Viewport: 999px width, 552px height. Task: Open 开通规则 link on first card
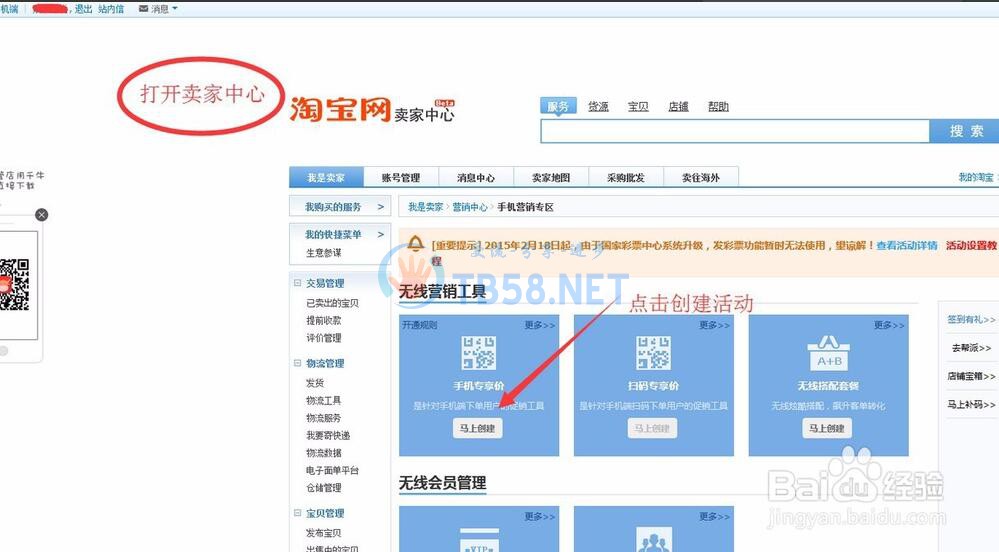tap(420, 325)
